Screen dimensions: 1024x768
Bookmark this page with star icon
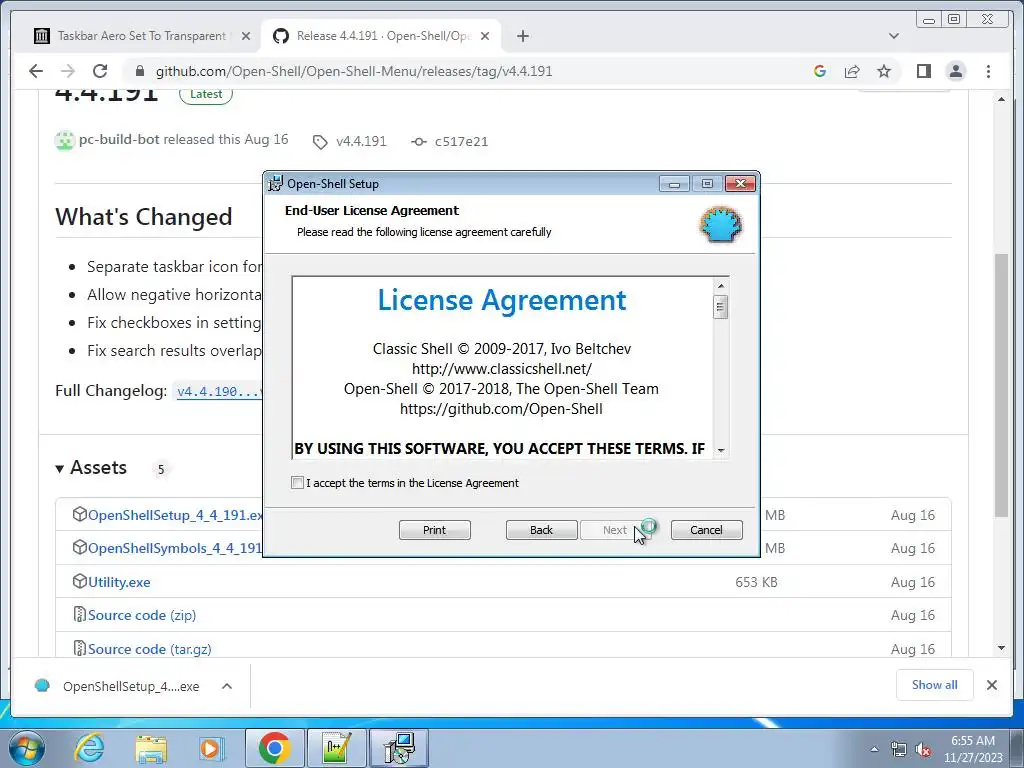coord(884,71)
